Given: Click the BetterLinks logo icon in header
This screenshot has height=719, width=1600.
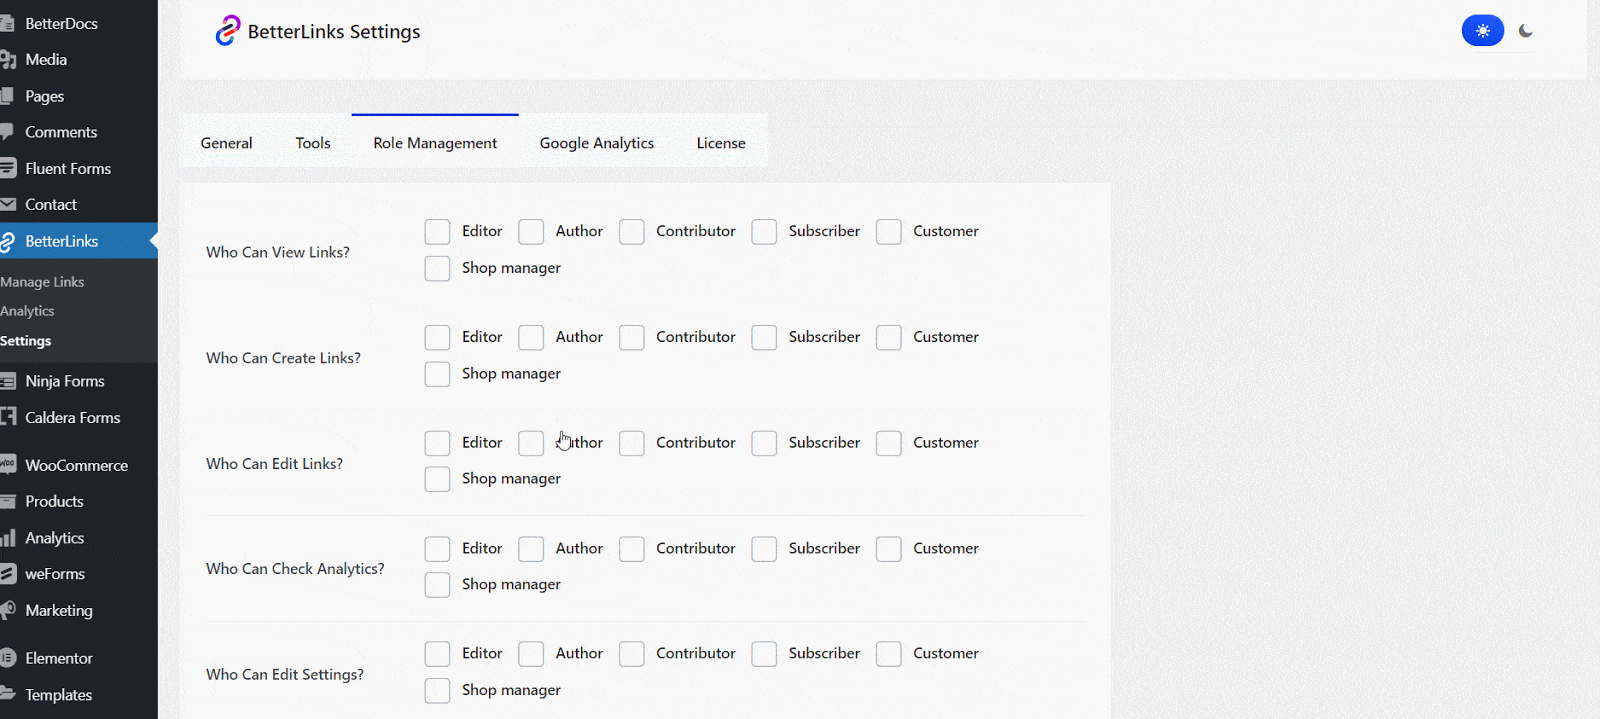Looking at the screenshot, I should 228,31.
